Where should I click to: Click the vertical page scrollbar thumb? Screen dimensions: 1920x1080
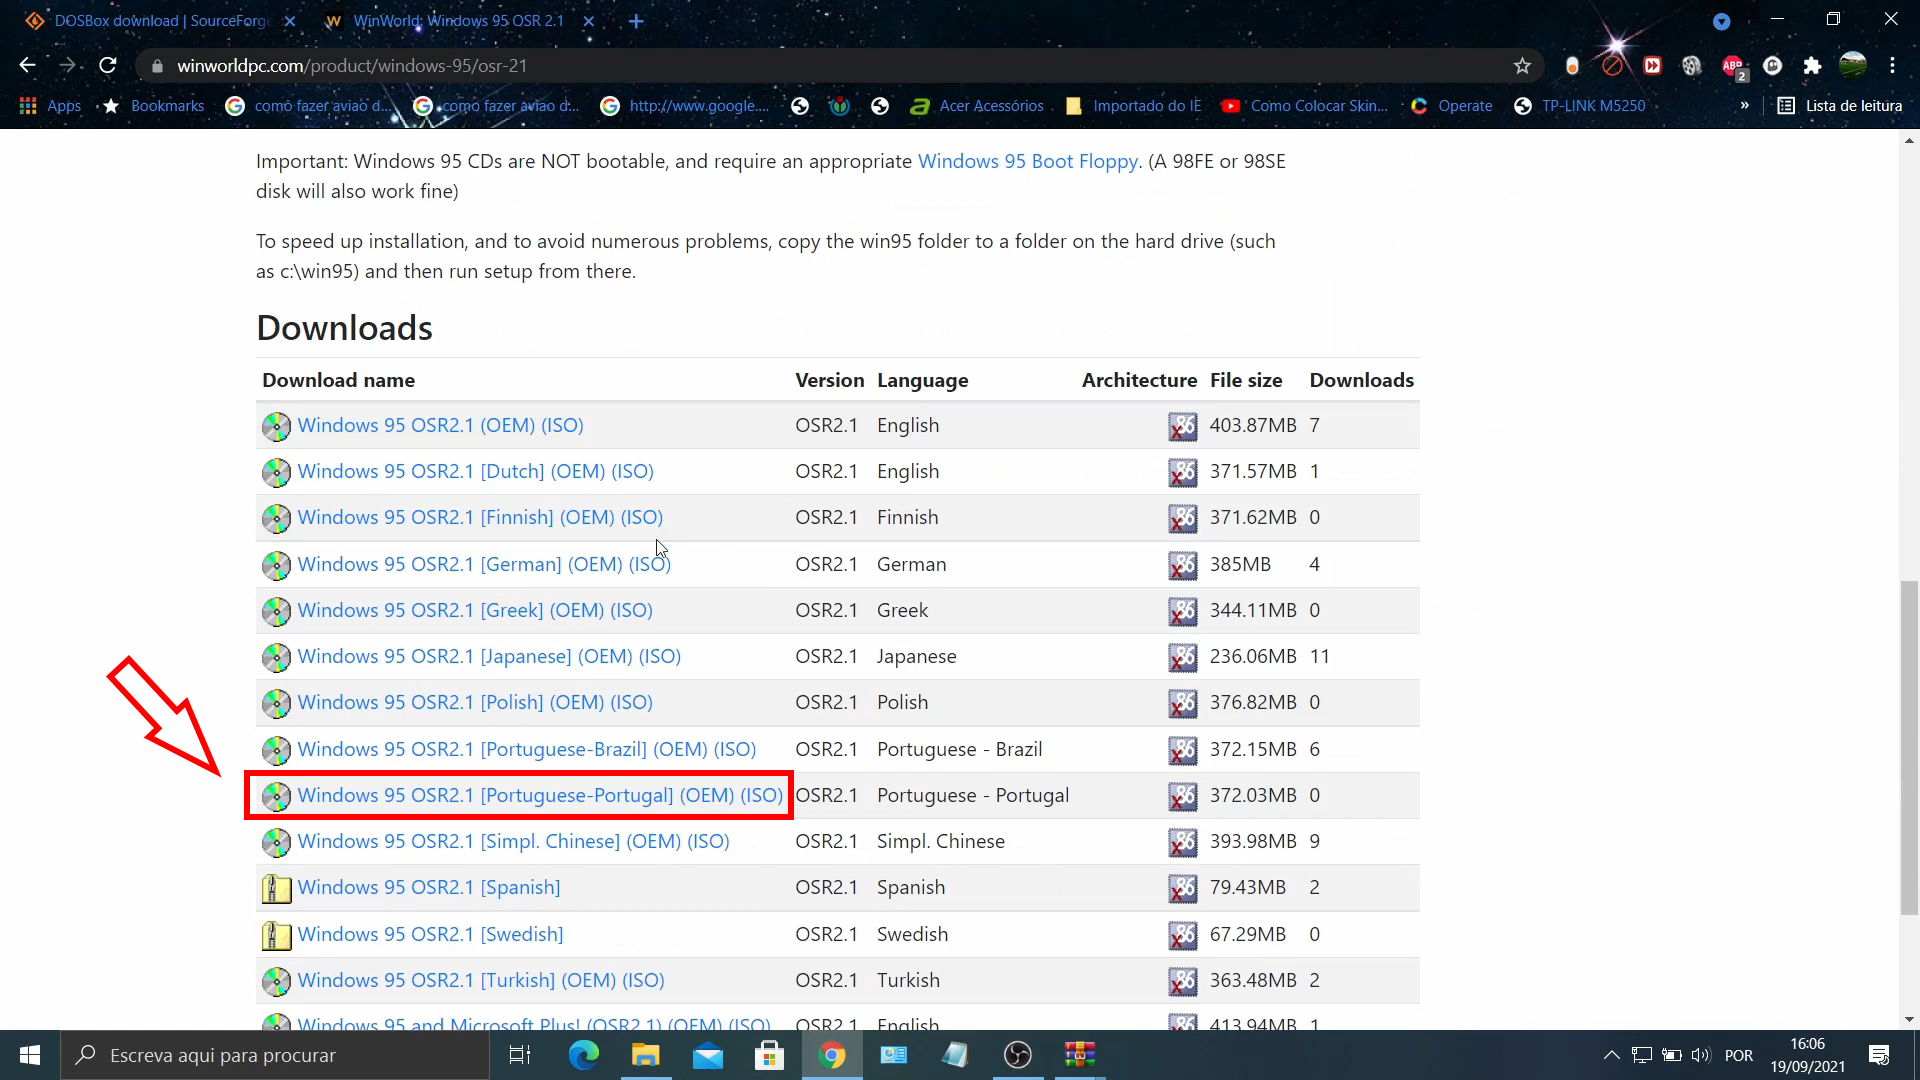(x=1909, y=747)
